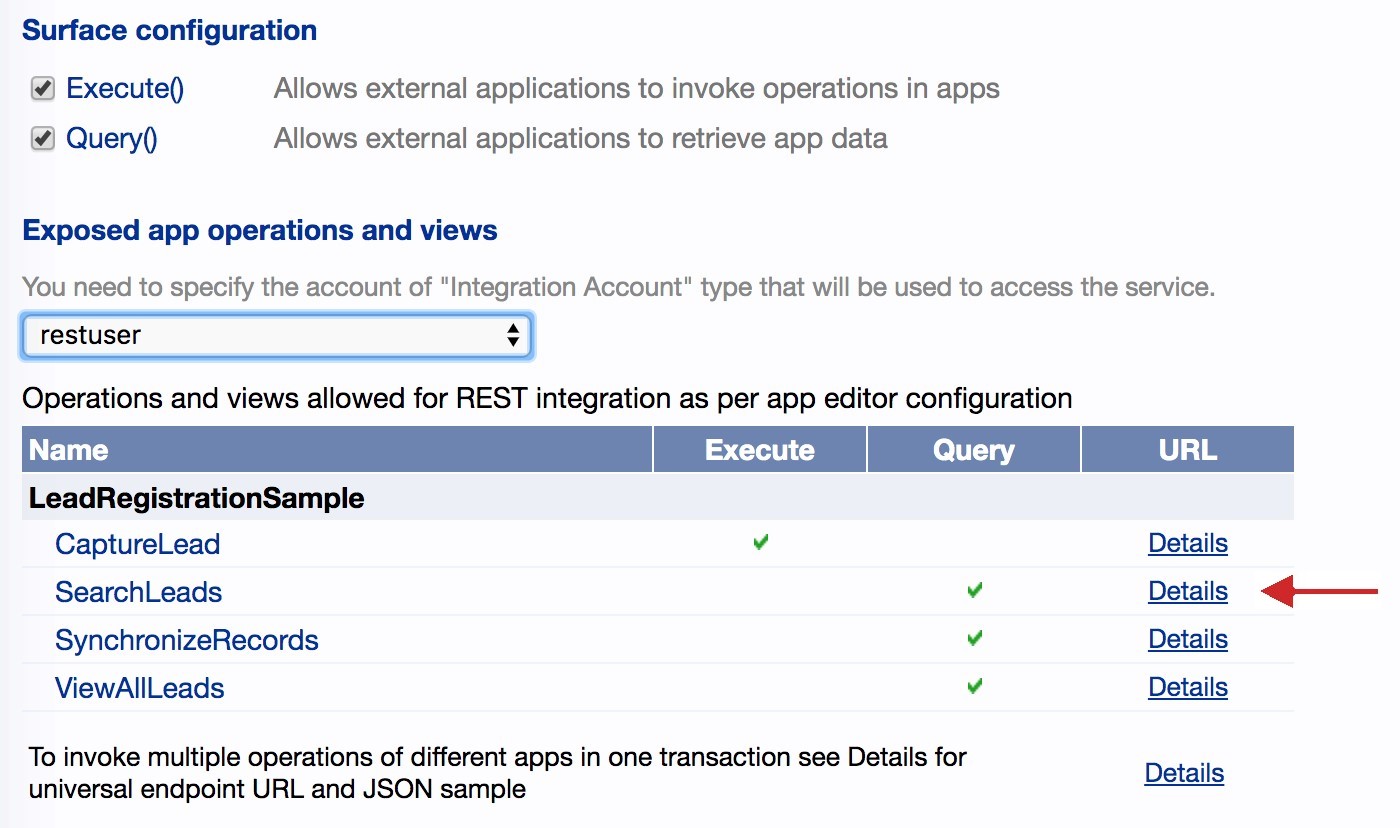The height and width of the screenshot is (828, 1400).
Task: Open the CaptureLead operation
Action: [x=137, y=544]
